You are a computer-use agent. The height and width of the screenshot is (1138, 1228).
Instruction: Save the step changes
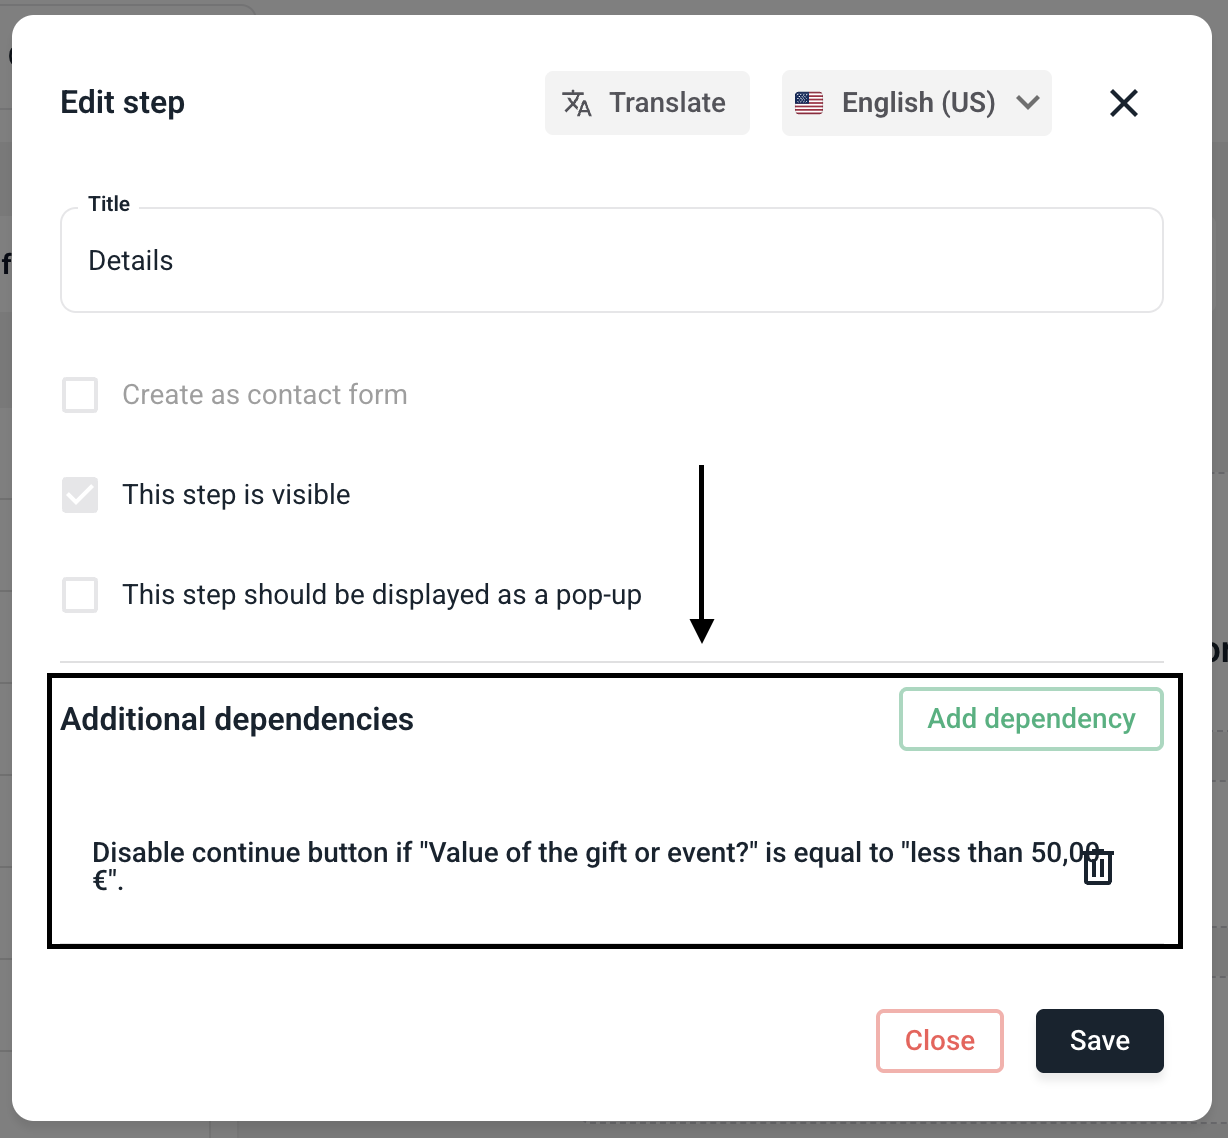tap(1099, 1041)
